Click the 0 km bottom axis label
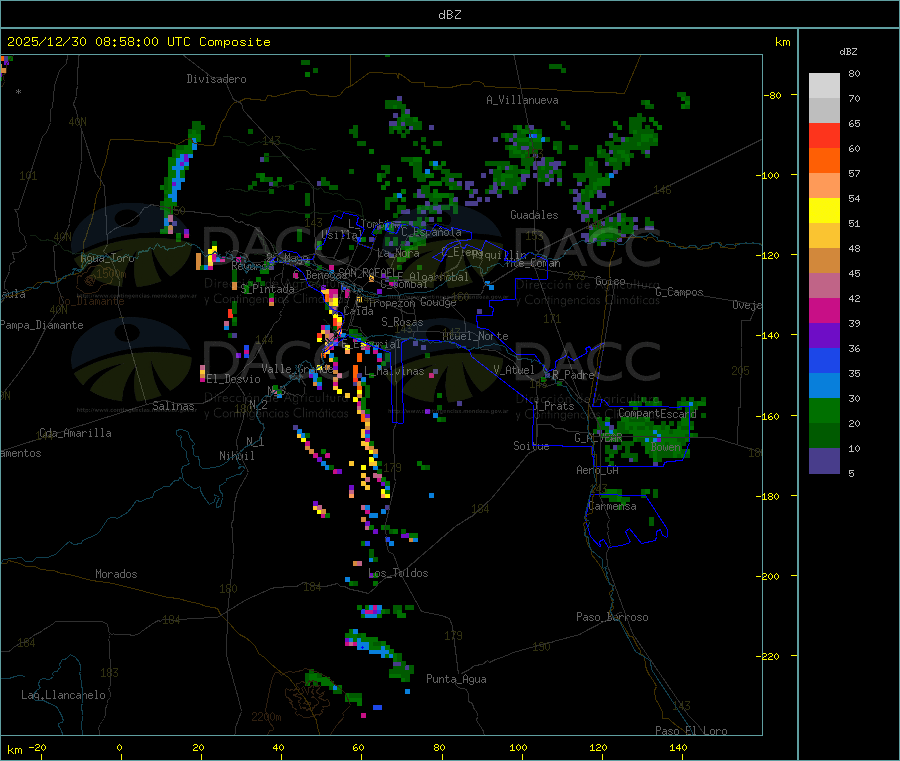 tap(119, 748)
